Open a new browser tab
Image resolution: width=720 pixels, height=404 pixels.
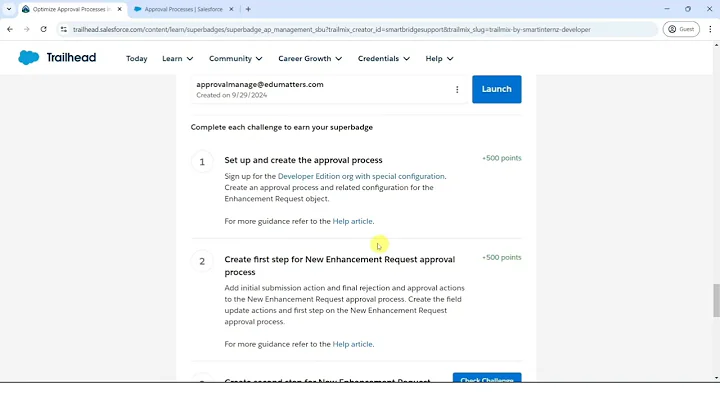point(248,9)
